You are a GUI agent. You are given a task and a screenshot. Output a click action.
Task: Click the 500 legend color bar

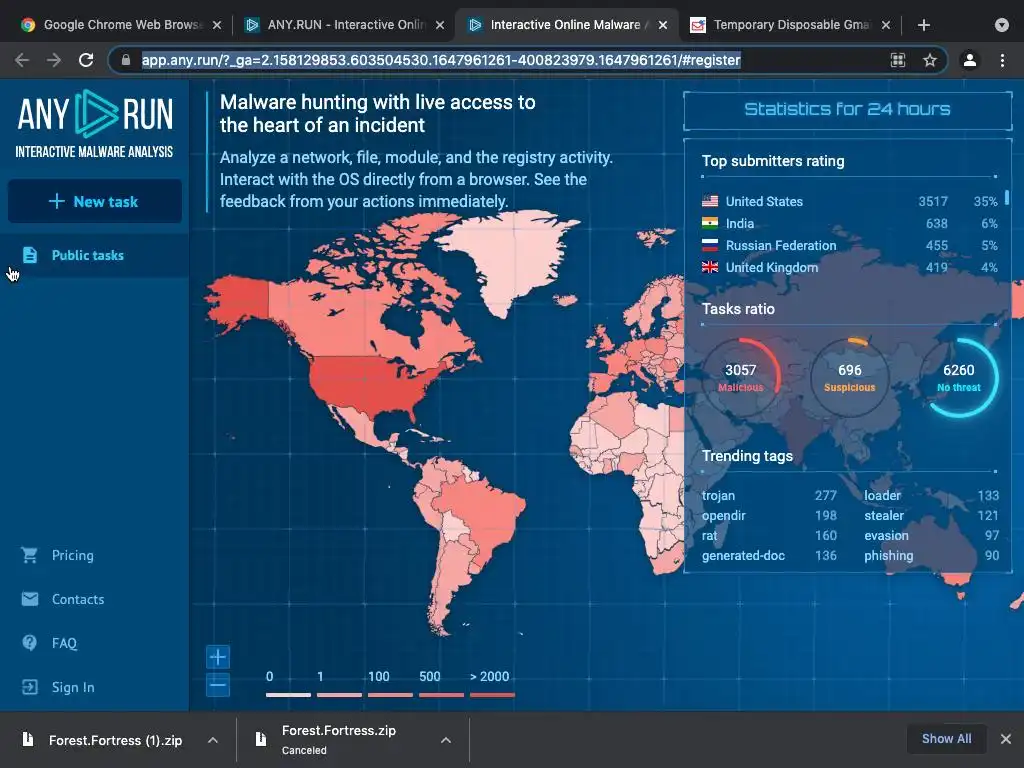441,695
